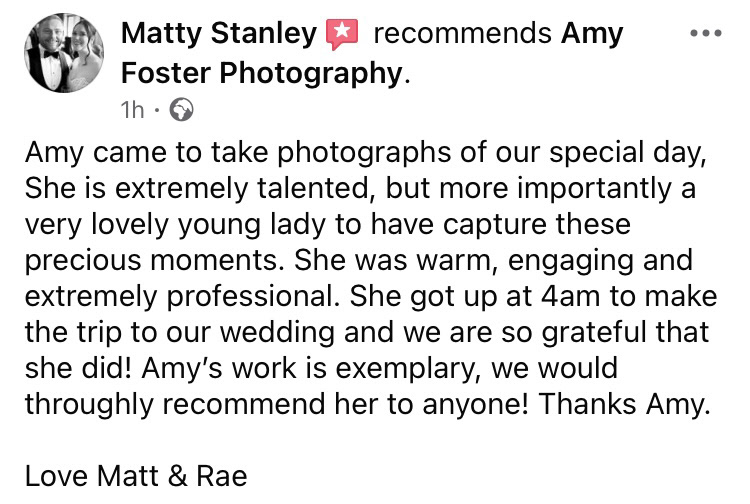
Task: Open the Matty Stanley profile name link
Action: click(218, 34)
